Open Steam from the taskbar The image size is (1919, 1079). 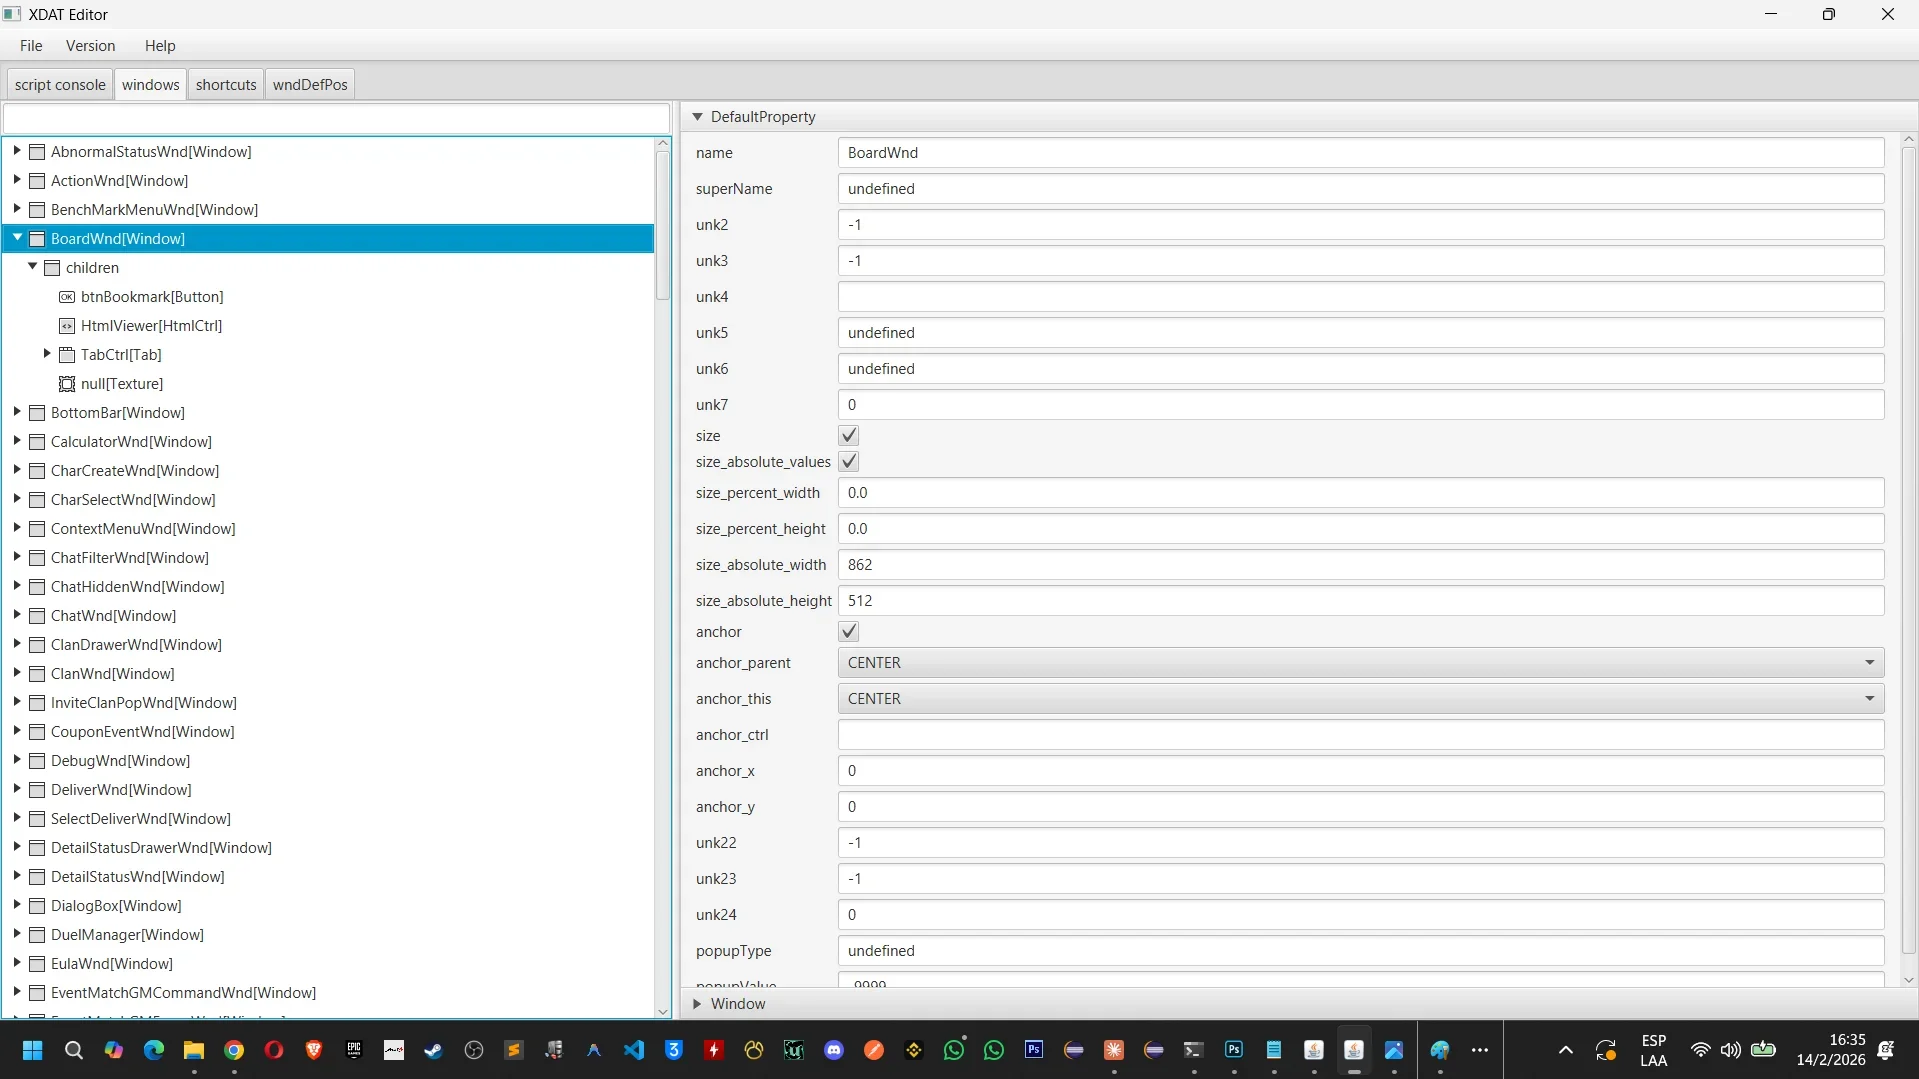coord(433,1050)
